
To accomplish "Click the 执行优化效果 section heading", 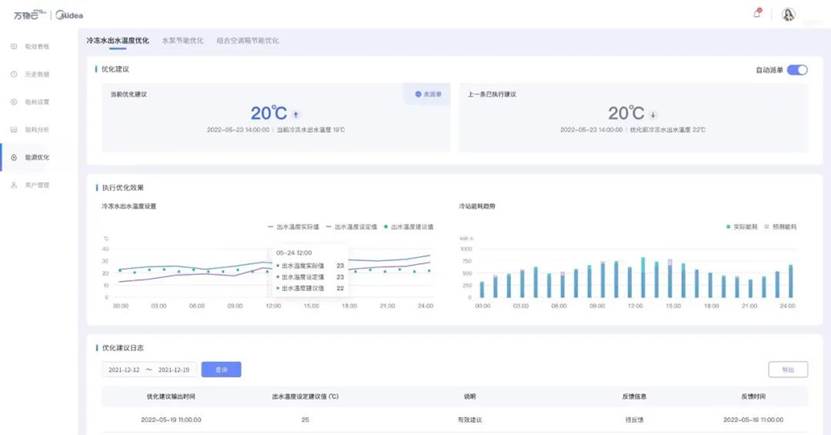I will coord(122,188).
